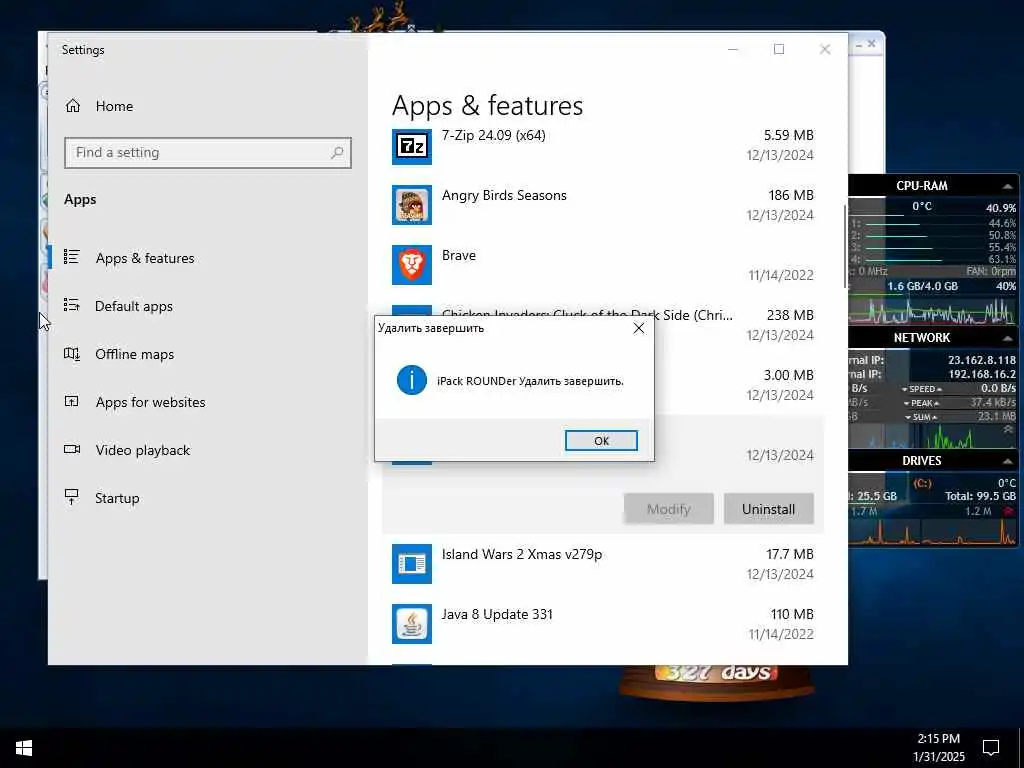Open the notification action center
The width and height of the screenshot is (1024, 768).
pyautogui.click(x=991, y=748)
